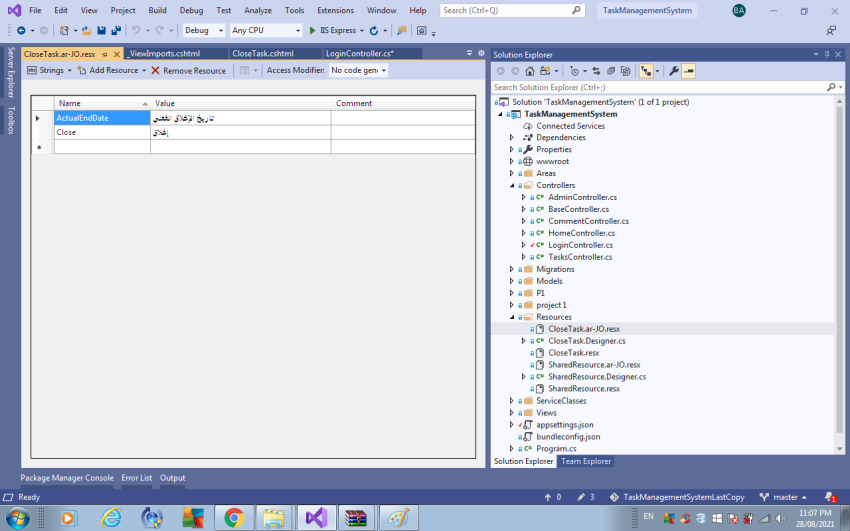Viewport: 850px width, 531px height.
Task: Sort the grid by the Name column header
Action: pos(102,103)
